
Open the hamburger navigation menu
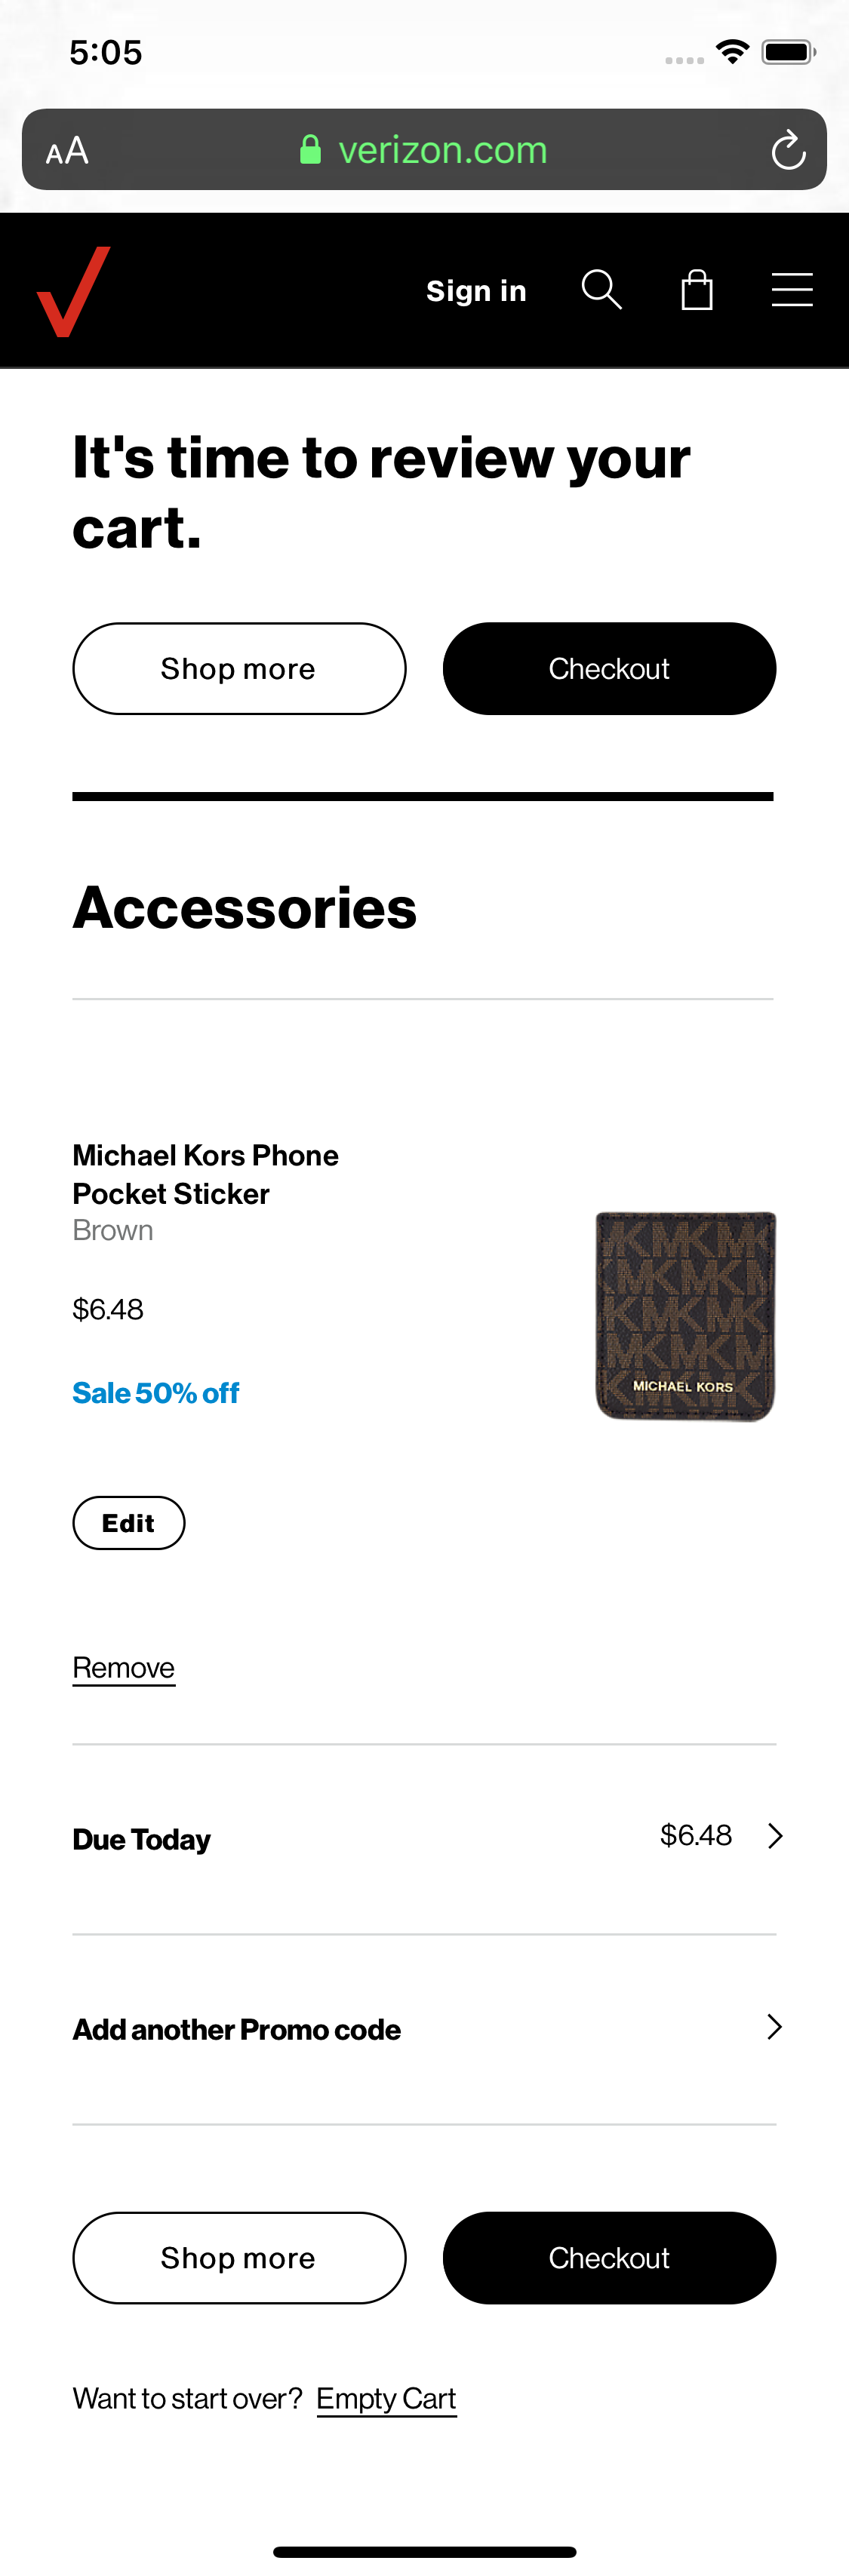pos(792,290)
